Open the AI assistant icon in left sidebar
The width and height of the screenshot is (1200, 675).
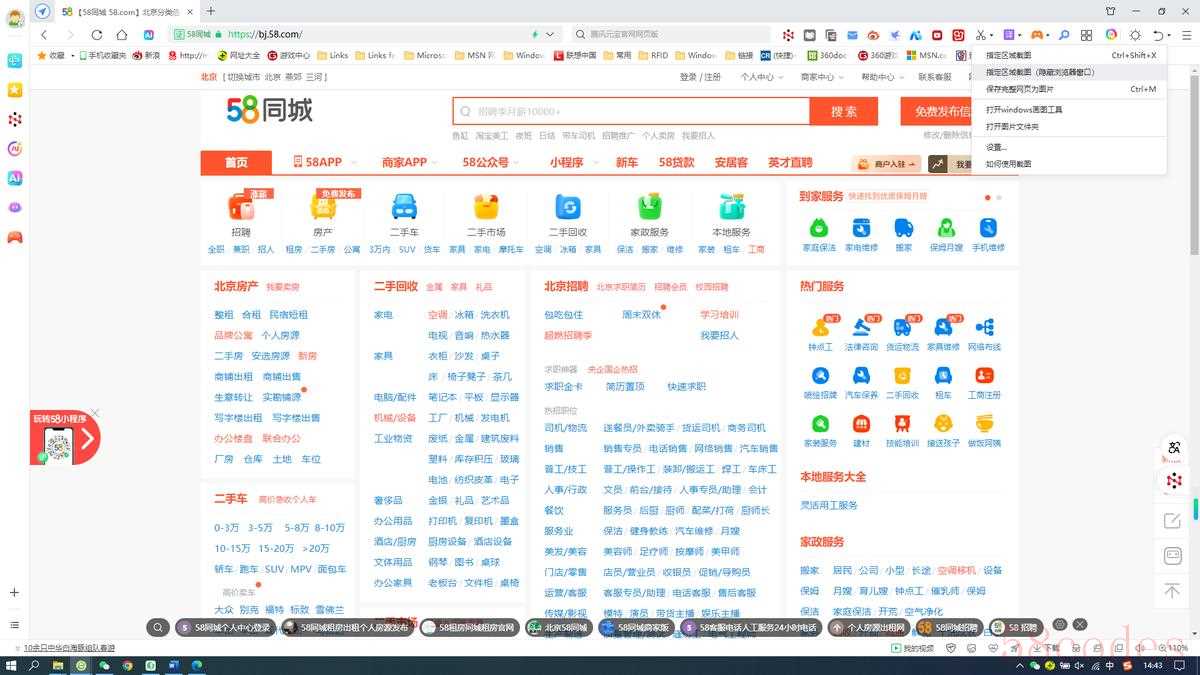click(x=15, y=178)
